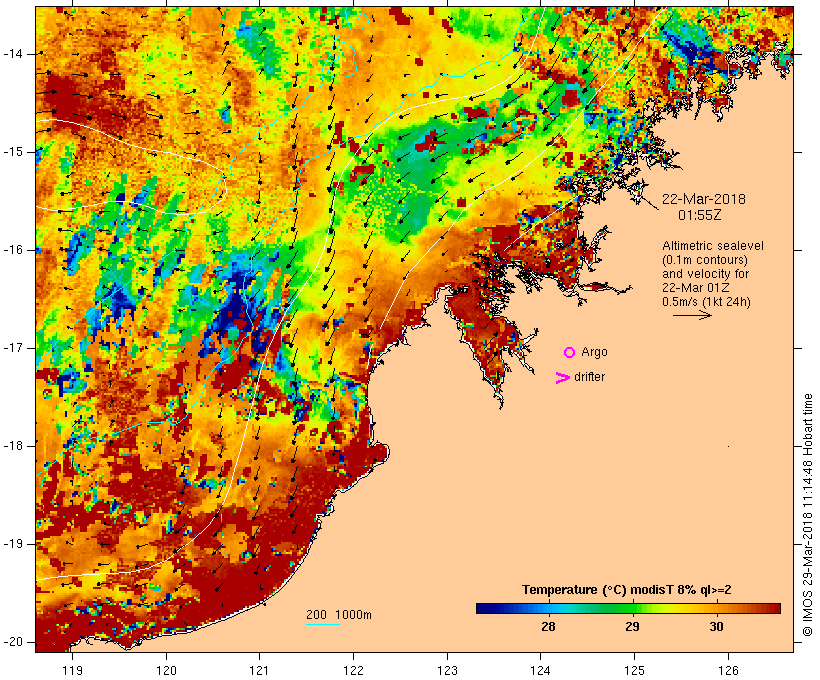
Task: Click the 'and velocity for' text line
Action: click(x=705, y=274)
